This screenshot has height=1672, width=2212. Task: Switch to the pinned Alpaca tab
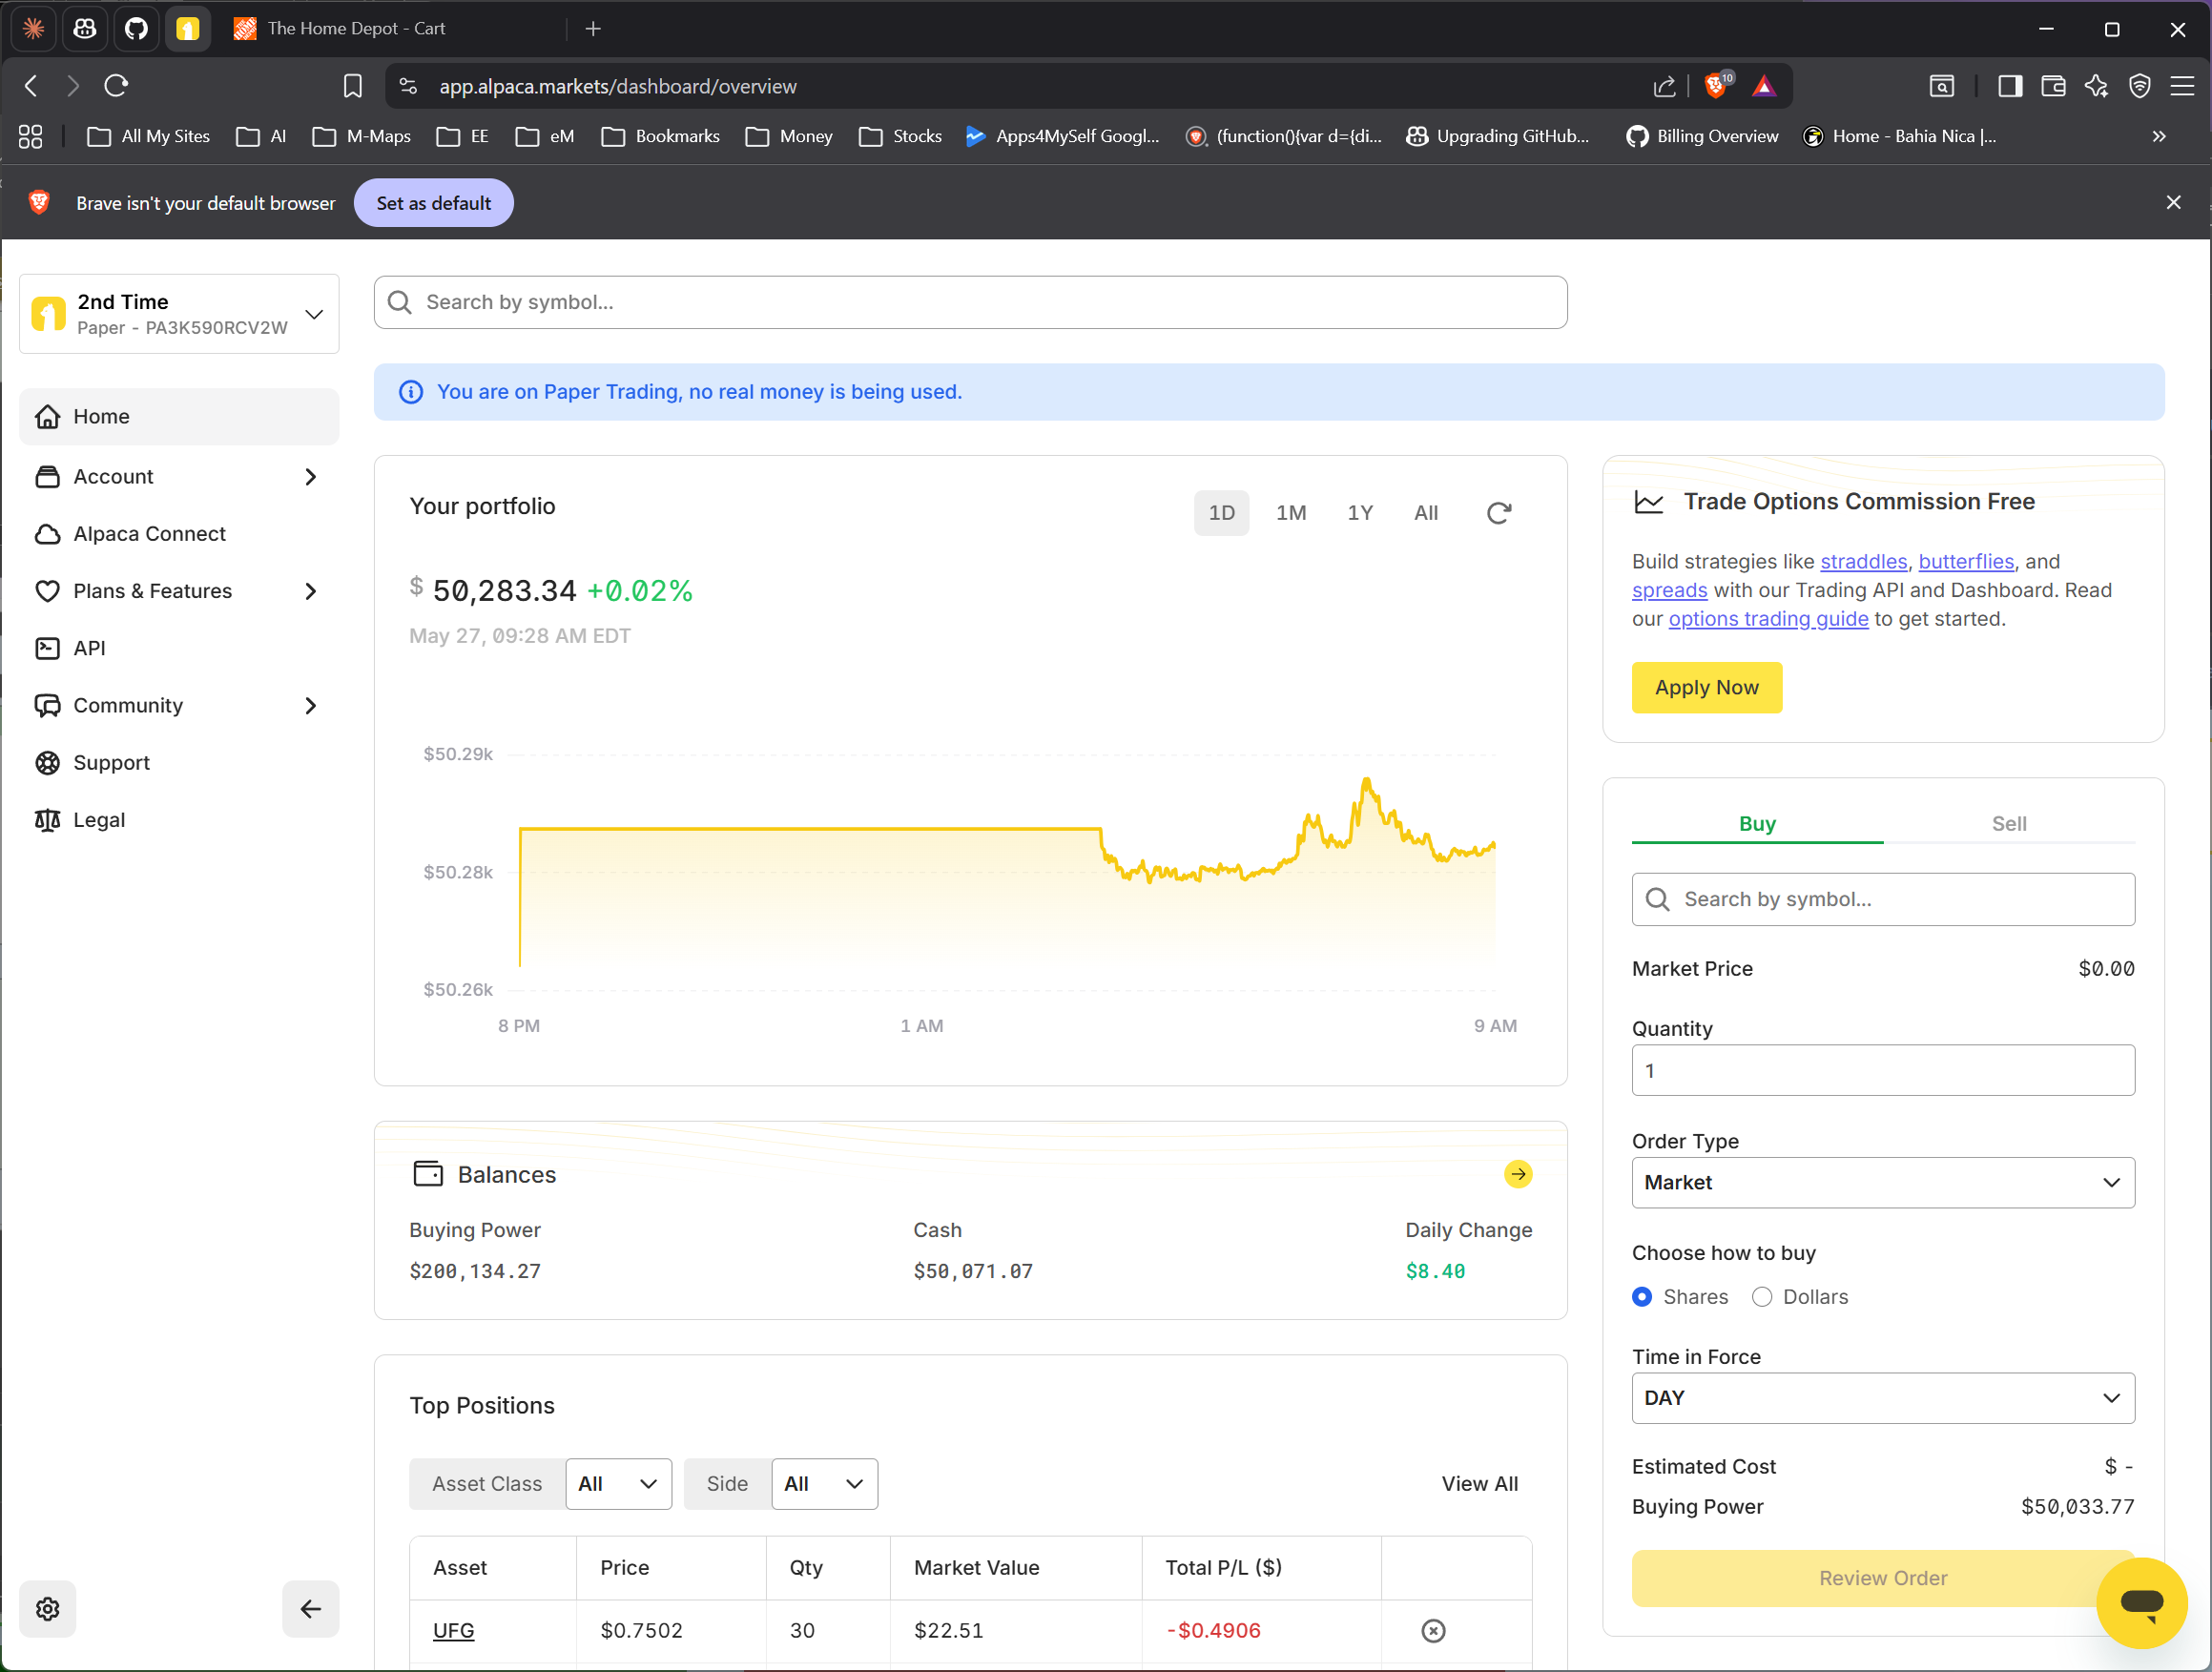[x=188, y=29]
